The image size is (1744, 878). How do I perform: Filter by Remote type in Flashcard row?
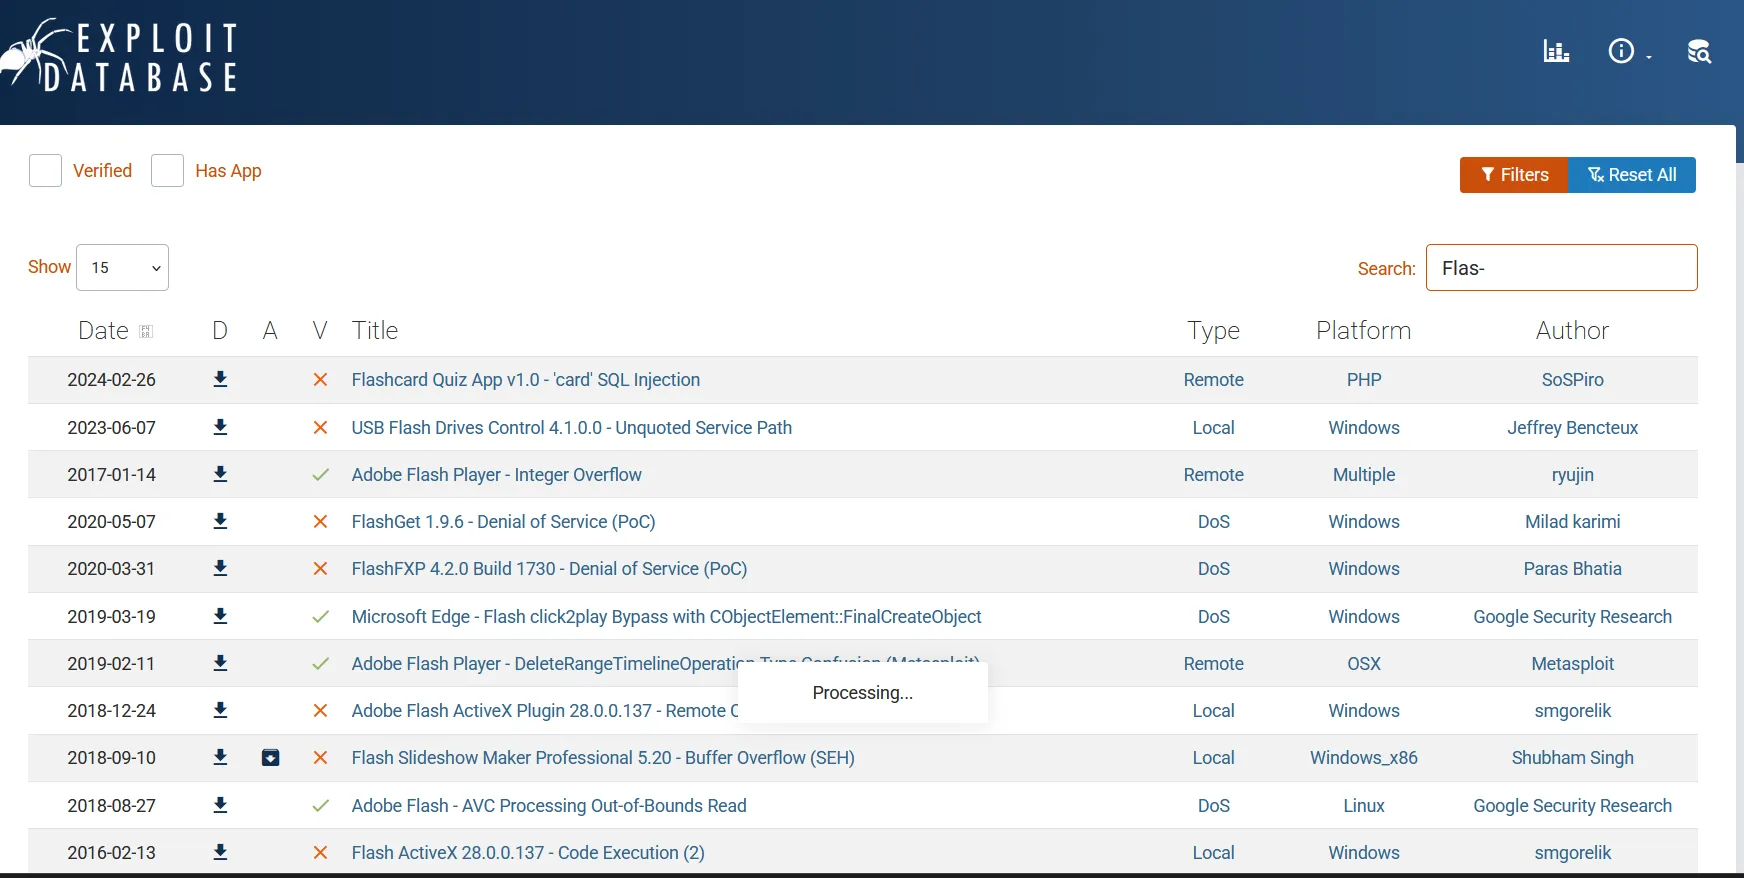[1214, 380]
